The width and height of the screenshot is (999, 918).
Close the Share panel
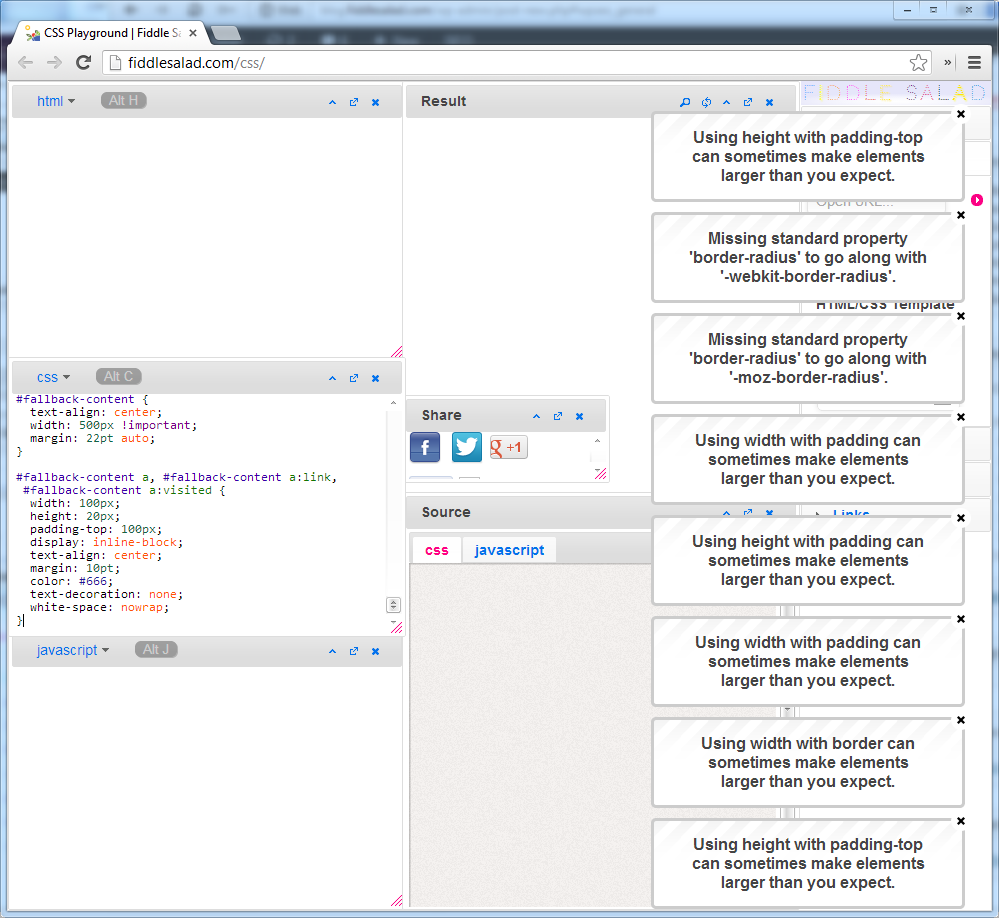[580, 417]
